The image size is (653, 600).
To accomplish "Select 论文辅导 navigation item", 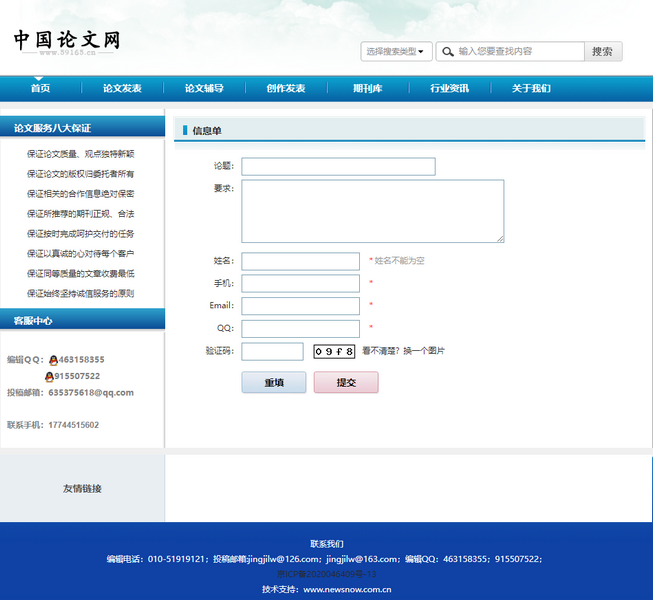I will [x=204, y=88].
